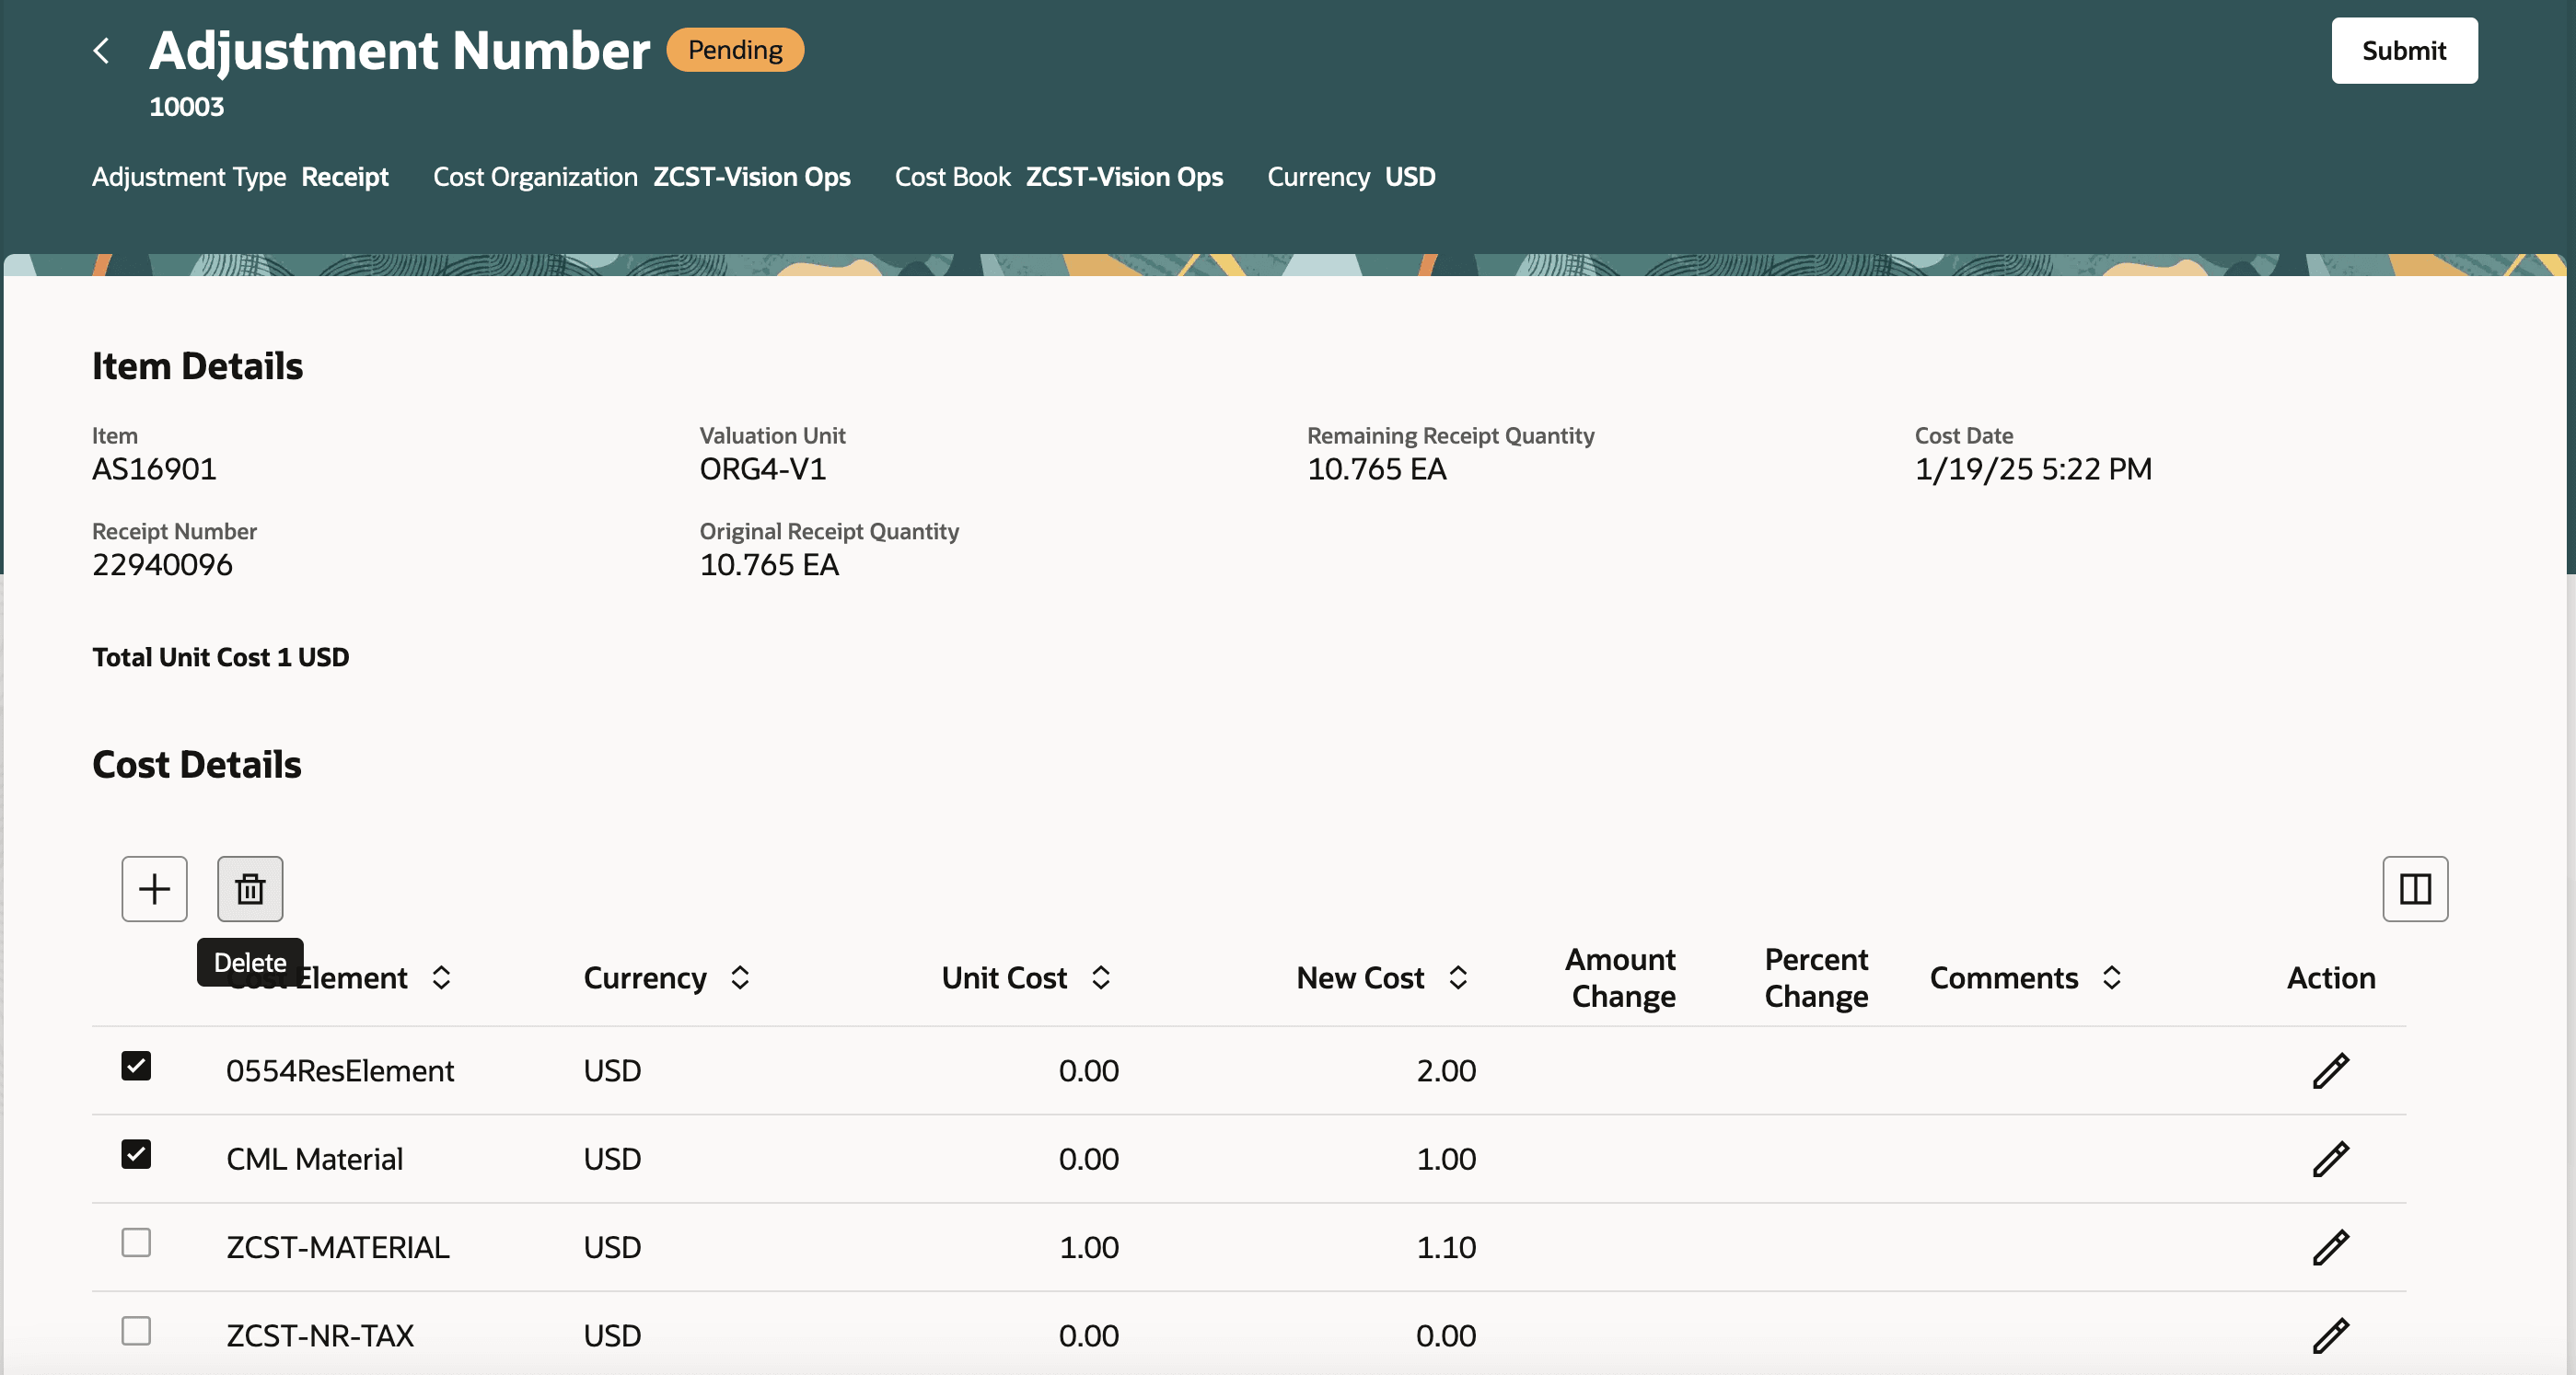Select the ZCST-NR-TAX row checkbox
2576x1375 pixels.
[136, 1331]
